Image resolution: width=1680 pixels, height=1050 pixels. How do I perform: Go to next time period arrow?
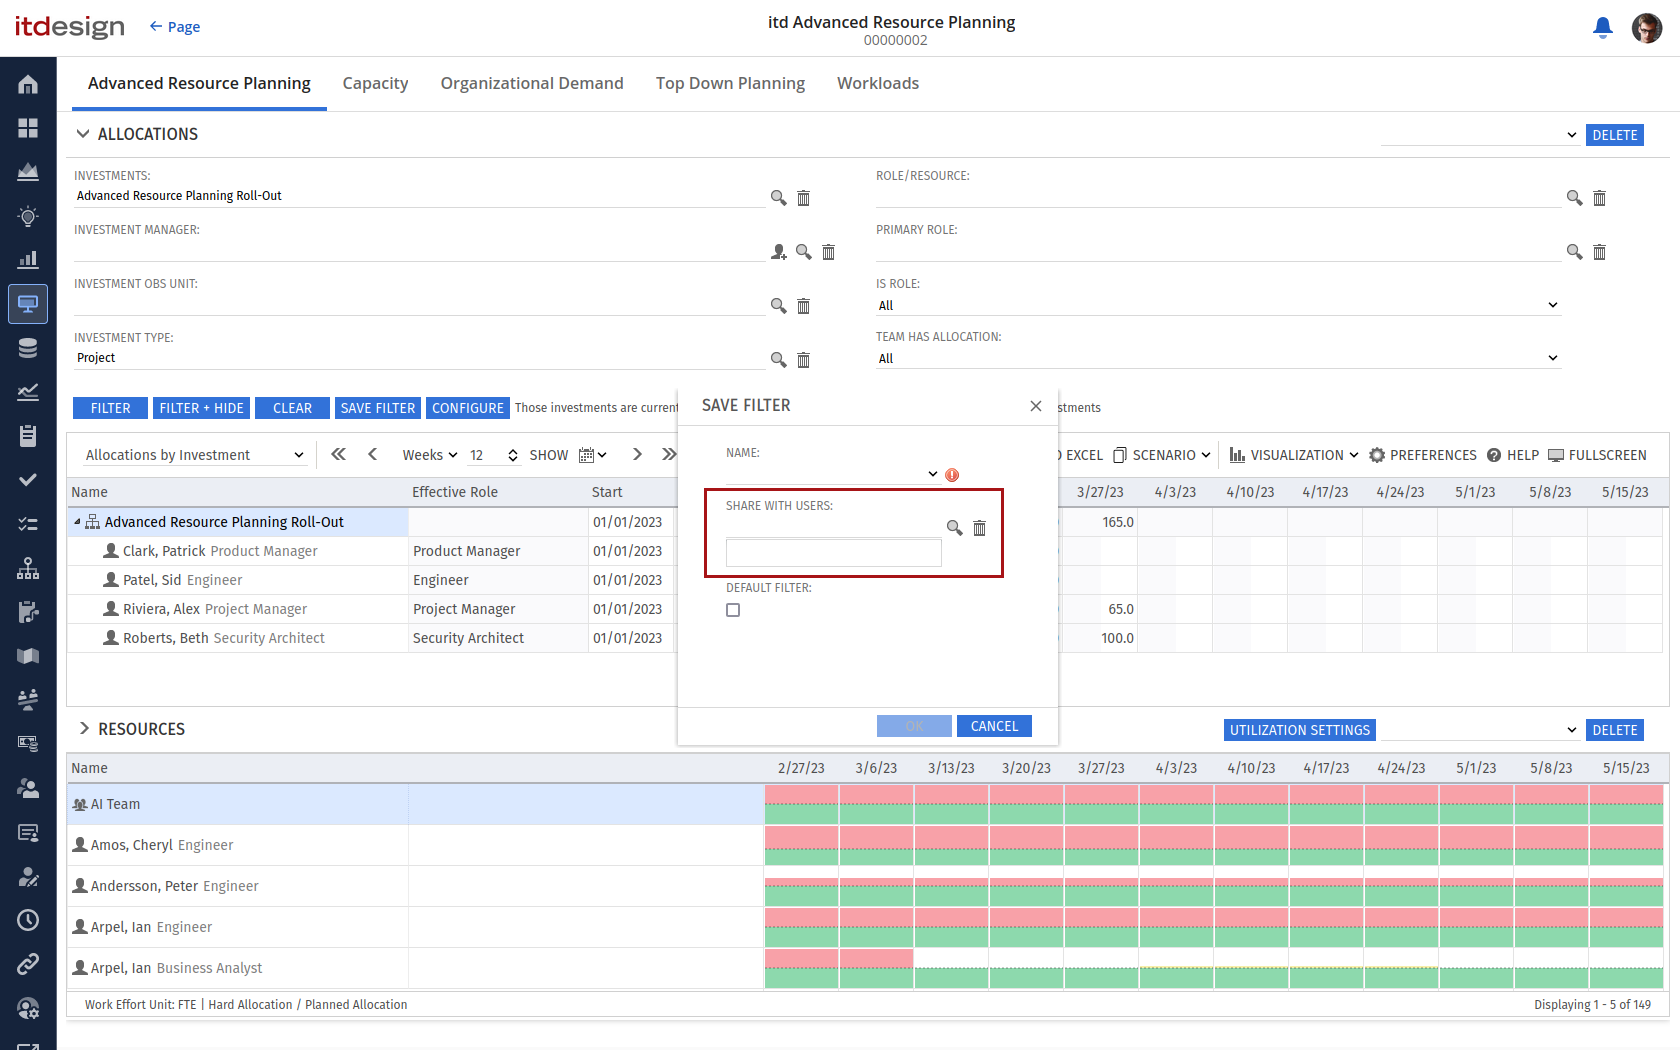click(637, 454)
